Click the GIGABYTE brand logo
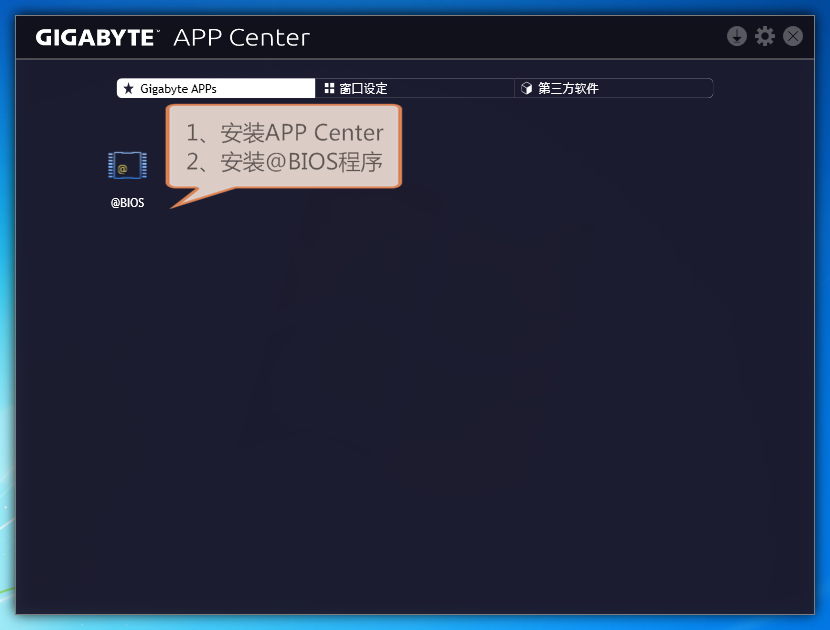This screenshot has height=630, width=830. (x=97, y=38)
